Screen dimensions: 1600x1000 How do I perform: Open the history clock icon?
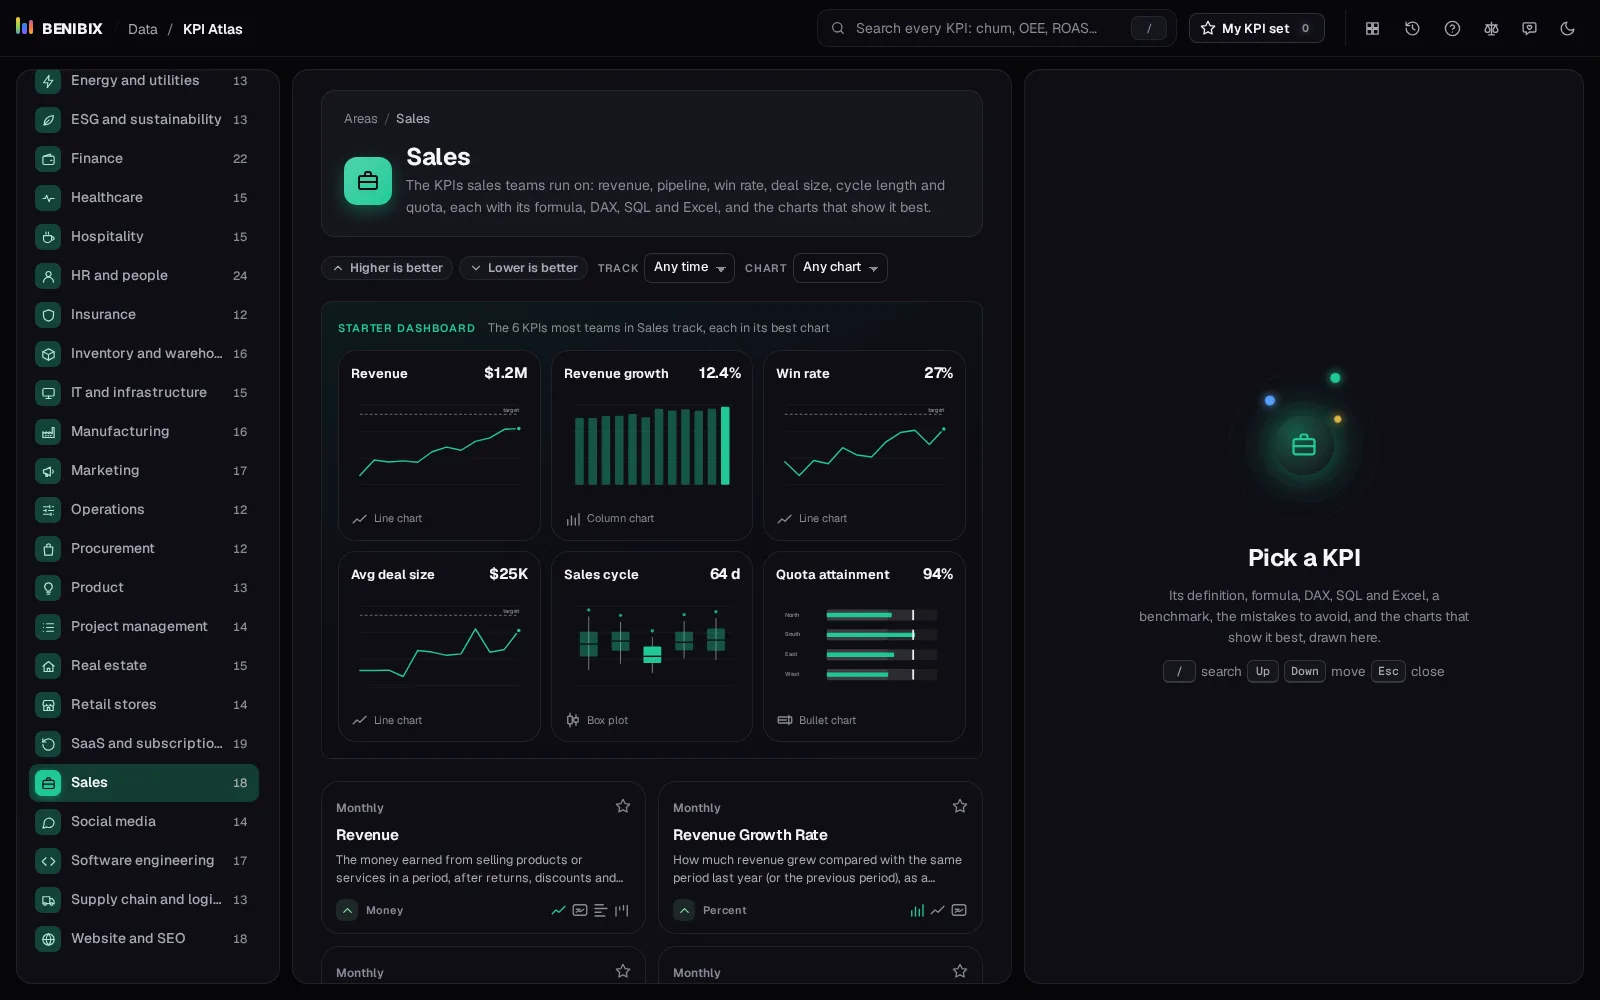point(1412,28)
